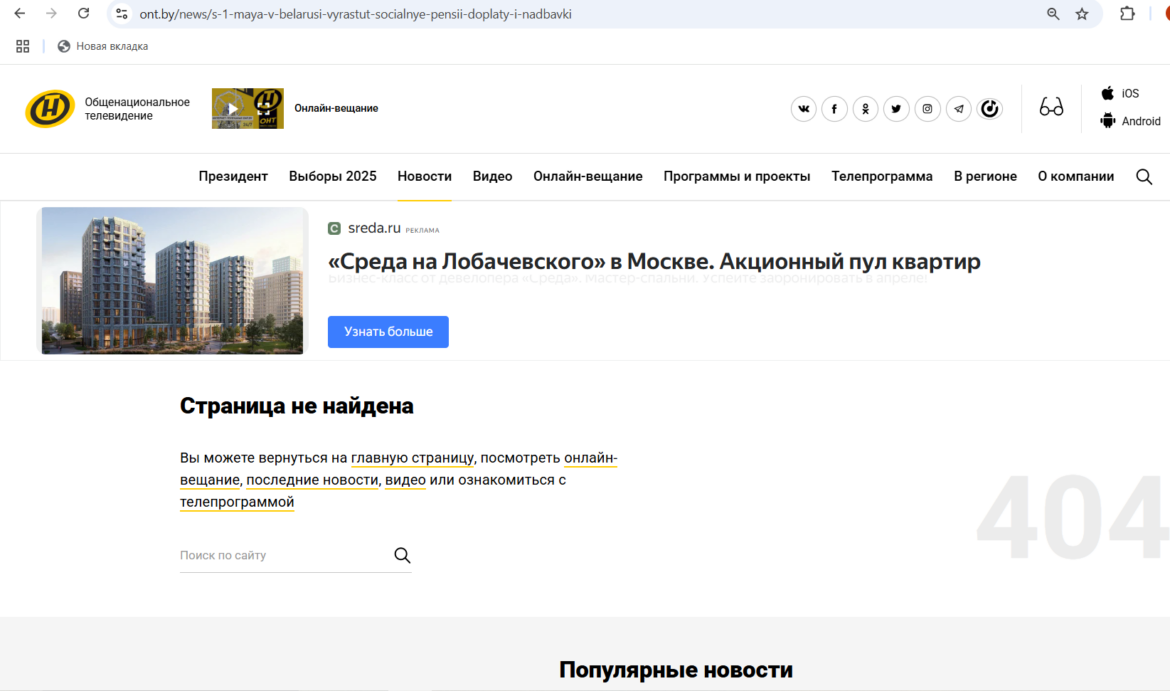Open site search via magnifying glass icon
1170x691 pixels.
[x=1144, y=176]
